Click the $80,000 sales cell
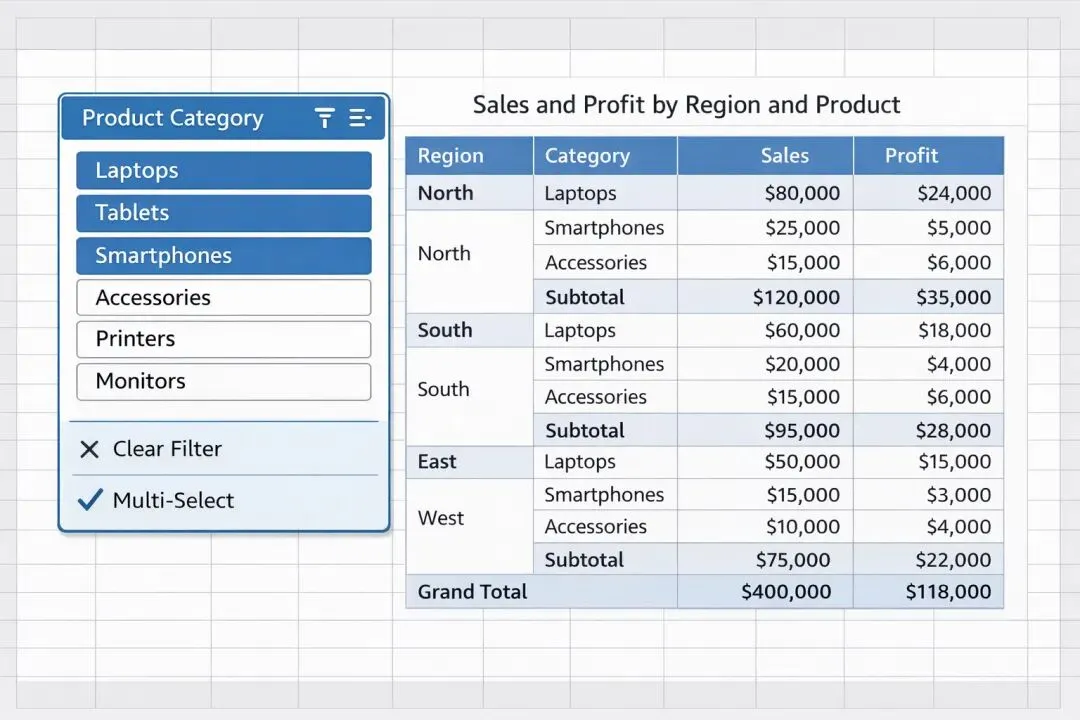The width and height of the screenshot is (1080, 720). 765,193
